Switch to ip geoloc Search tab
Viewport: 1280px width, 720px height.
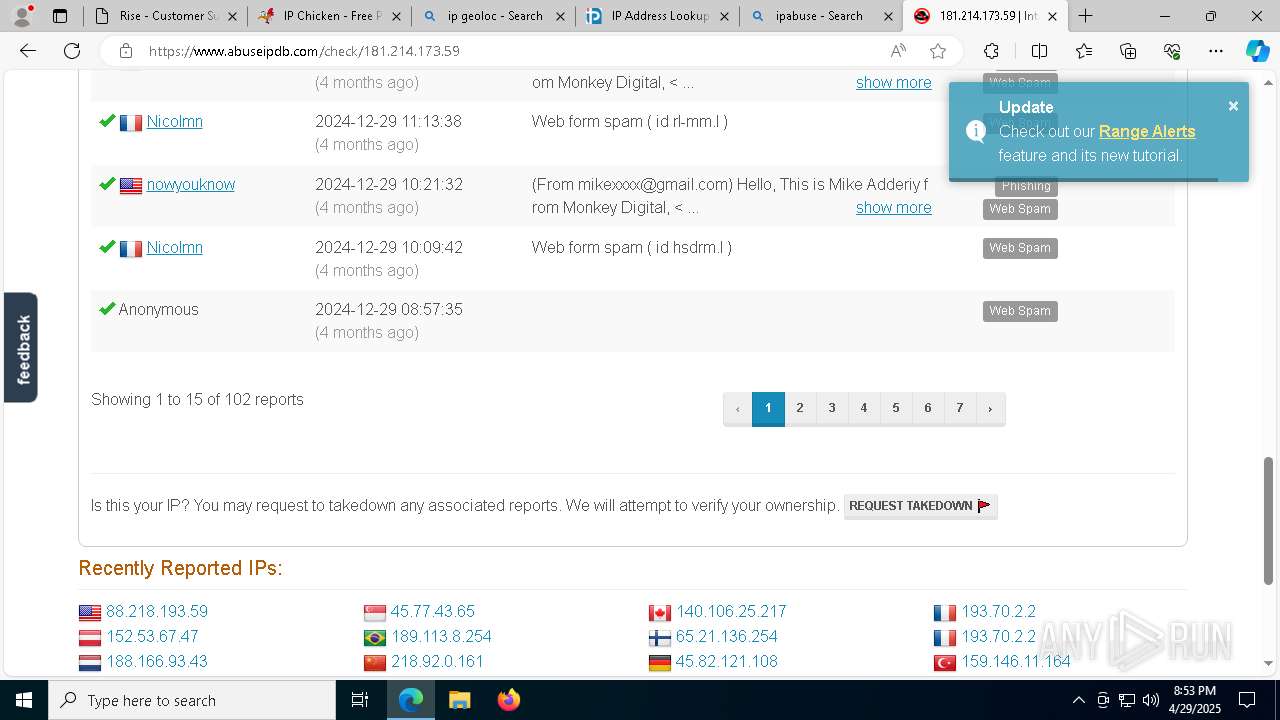point(492,16)
